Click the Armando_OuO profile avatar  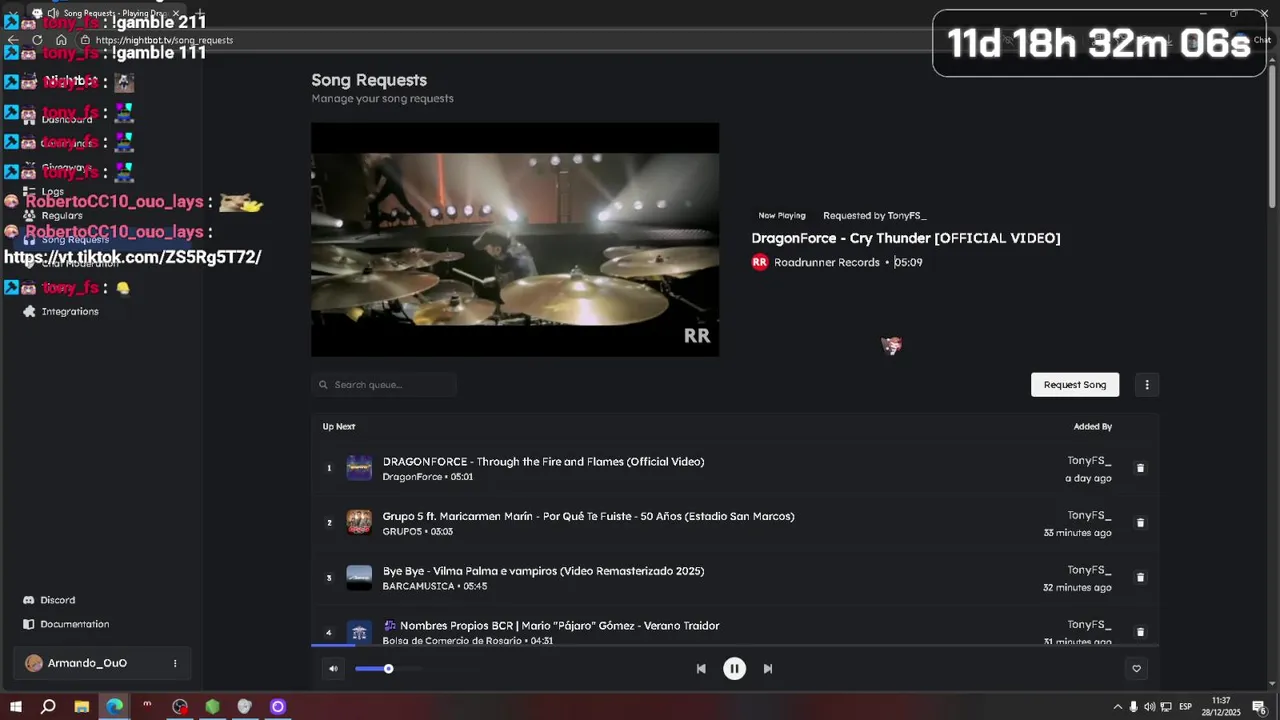pyautogui.click(x=34, y=663)
